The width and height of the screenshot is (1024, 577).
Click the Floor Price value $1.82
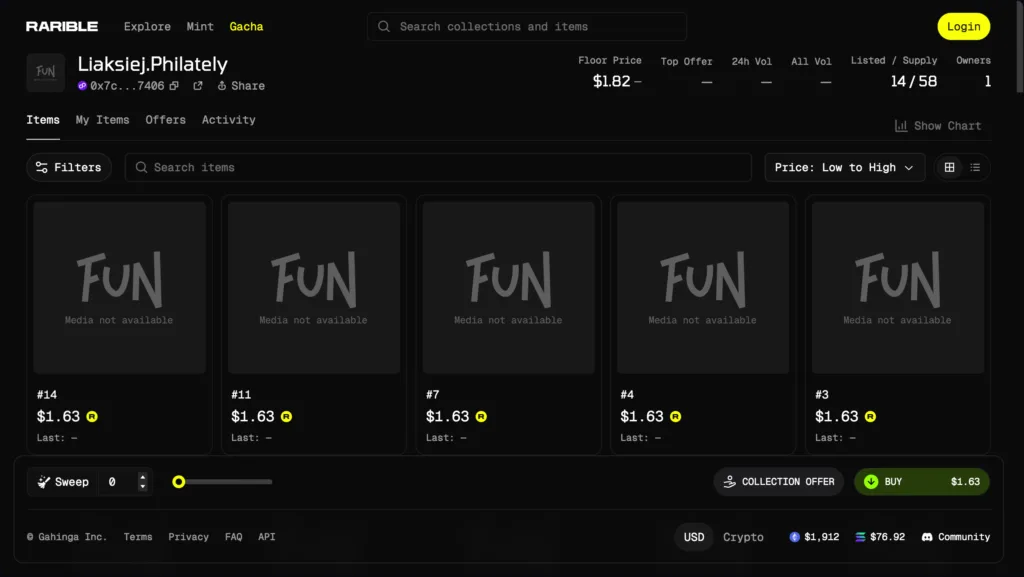point(611,82)
